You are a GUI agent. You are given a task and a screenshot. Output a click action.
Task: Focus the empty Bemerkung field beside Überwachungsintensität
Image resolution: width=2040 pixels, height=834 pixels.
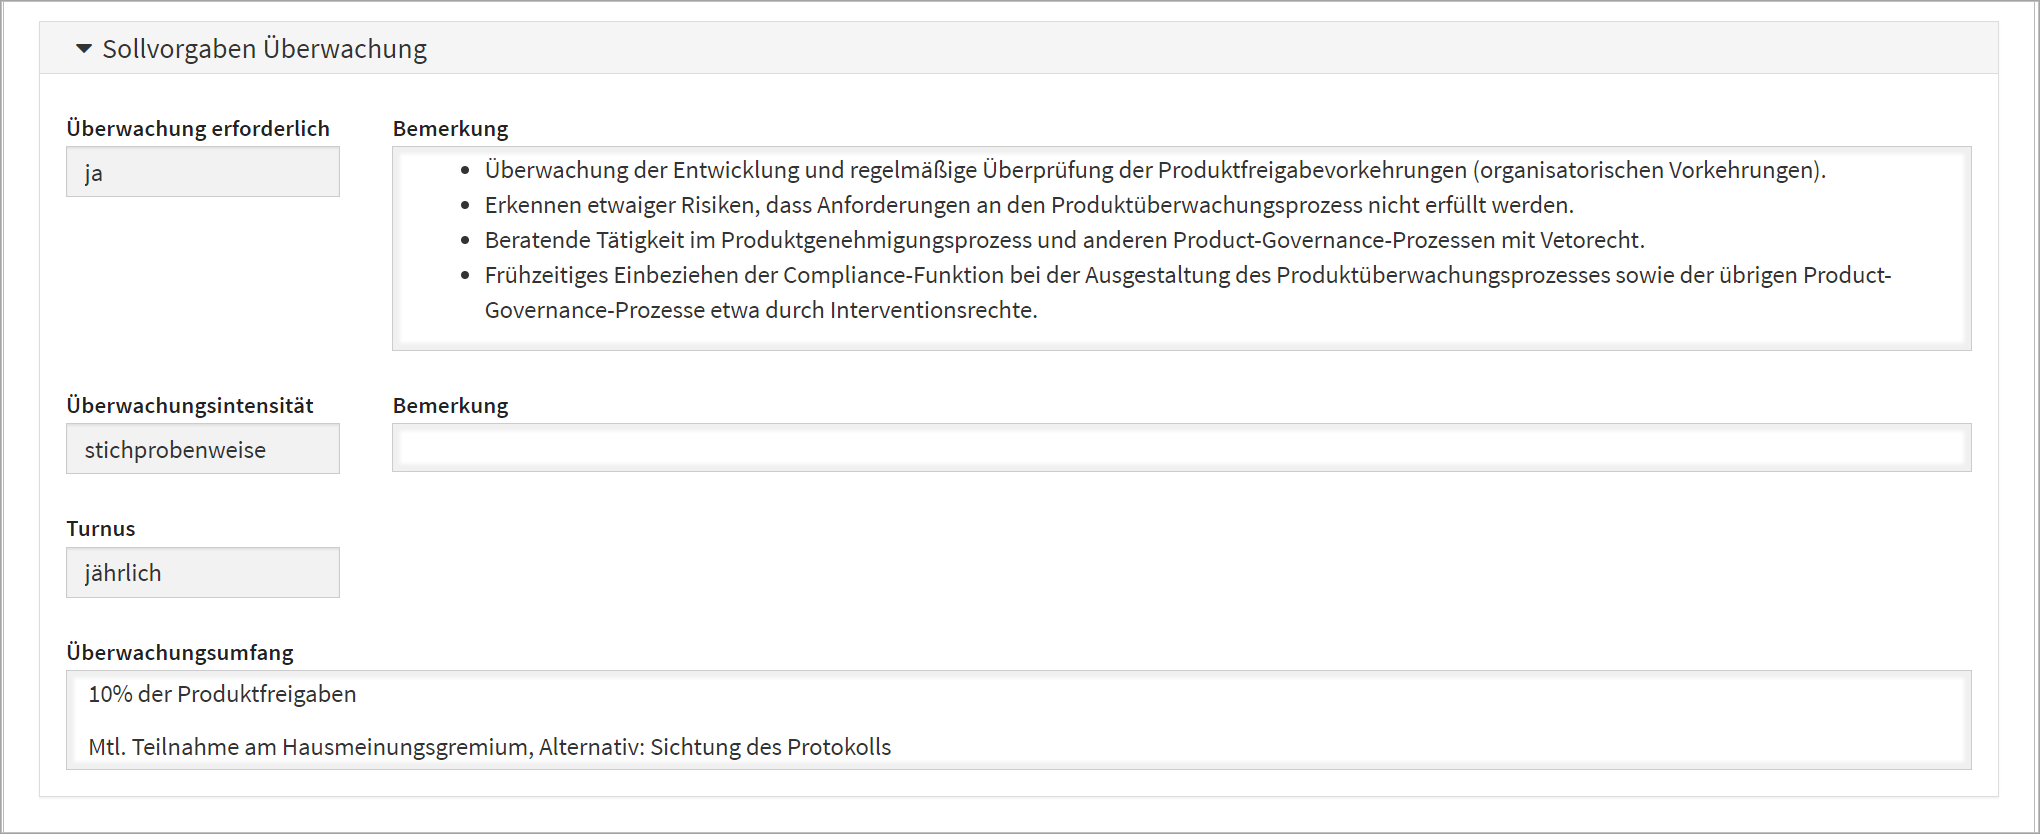tap(1181, 448)
